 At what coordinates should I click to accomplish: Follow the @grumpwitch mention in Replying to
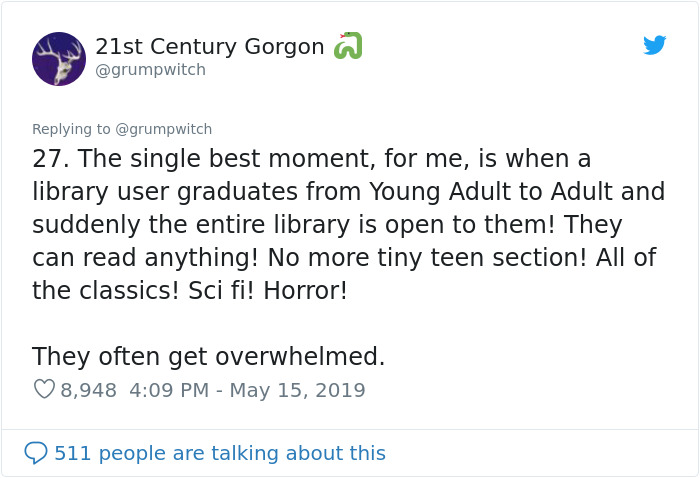pos(163,129)
